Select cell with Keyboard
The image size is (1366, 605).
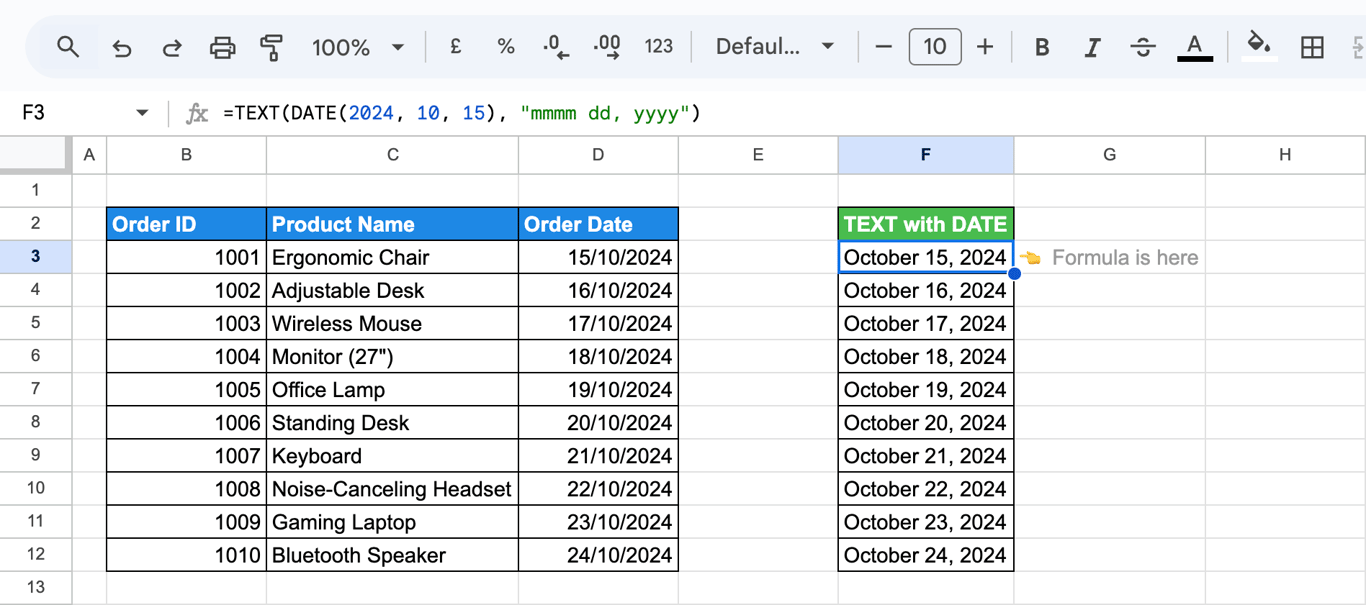coord(392,455)
